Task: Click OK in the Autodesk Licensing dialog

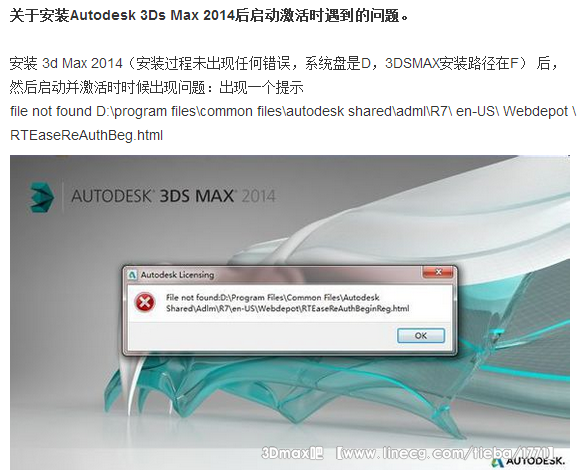Action: click(421, 336)
